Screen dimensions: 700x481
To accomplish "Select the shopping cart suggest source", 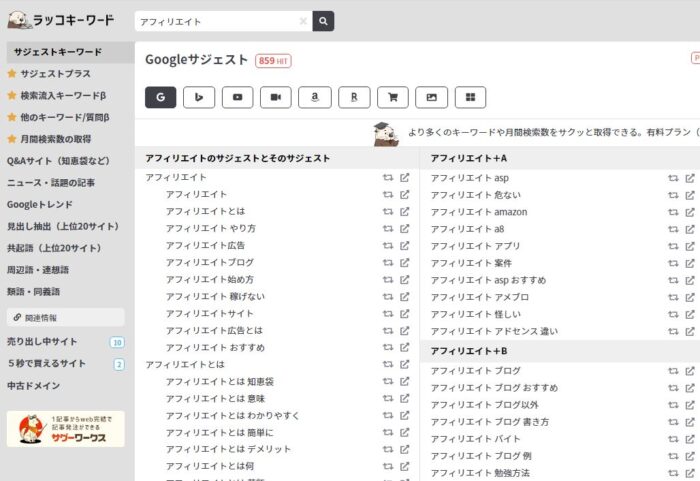I will coord(392,97).
